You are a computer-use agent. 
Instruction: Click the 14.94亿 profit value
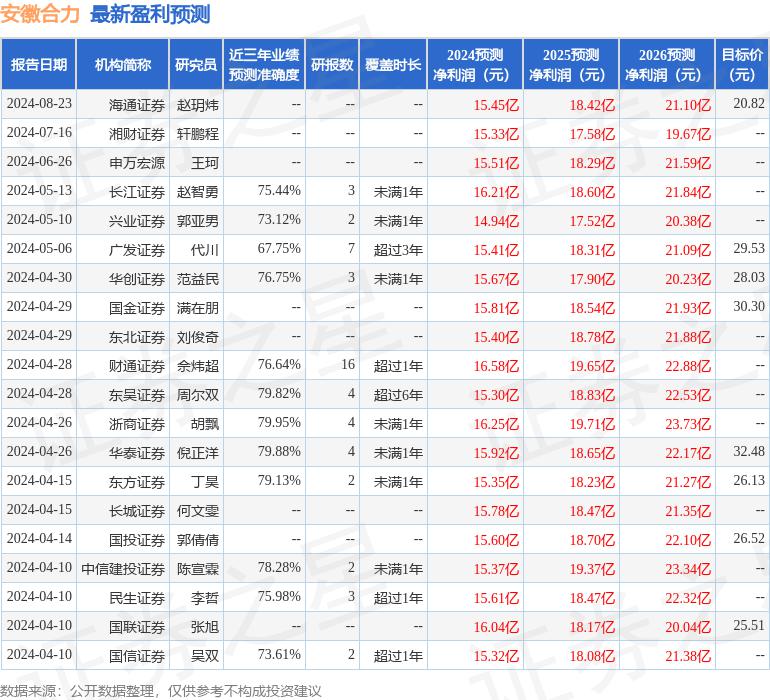[x=496, y=221]
